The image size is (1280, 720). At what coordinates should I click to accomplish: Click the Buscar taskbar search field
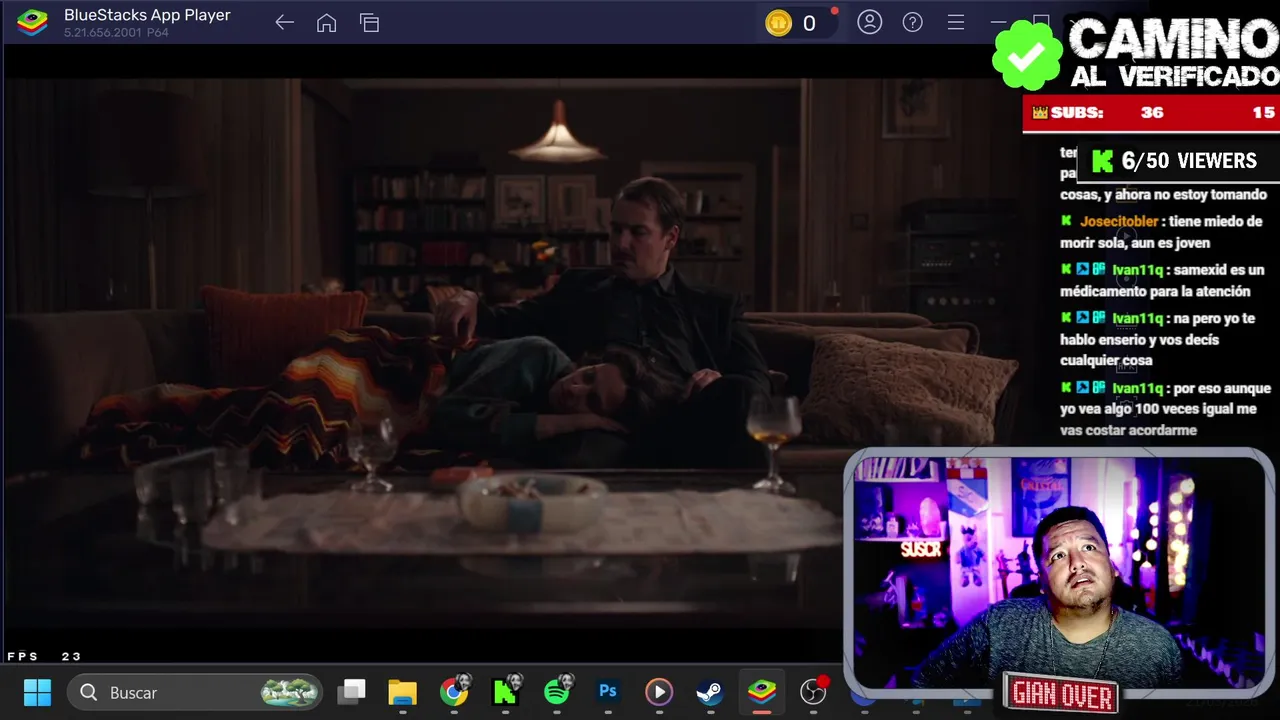[x=195, y=692]
